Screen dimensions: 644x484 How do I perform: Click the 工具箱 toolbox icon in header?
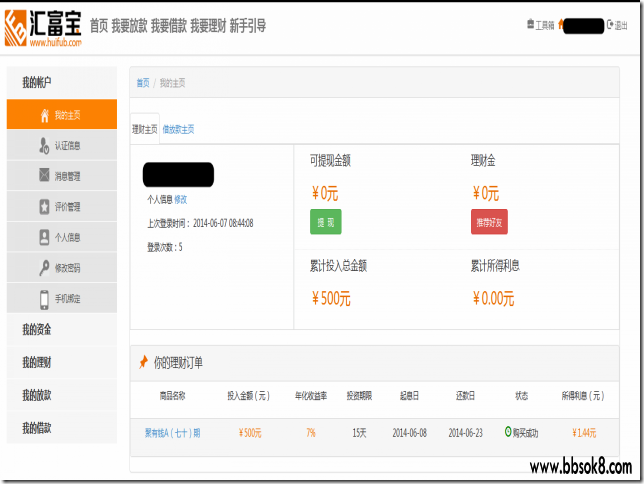[530, 26]
